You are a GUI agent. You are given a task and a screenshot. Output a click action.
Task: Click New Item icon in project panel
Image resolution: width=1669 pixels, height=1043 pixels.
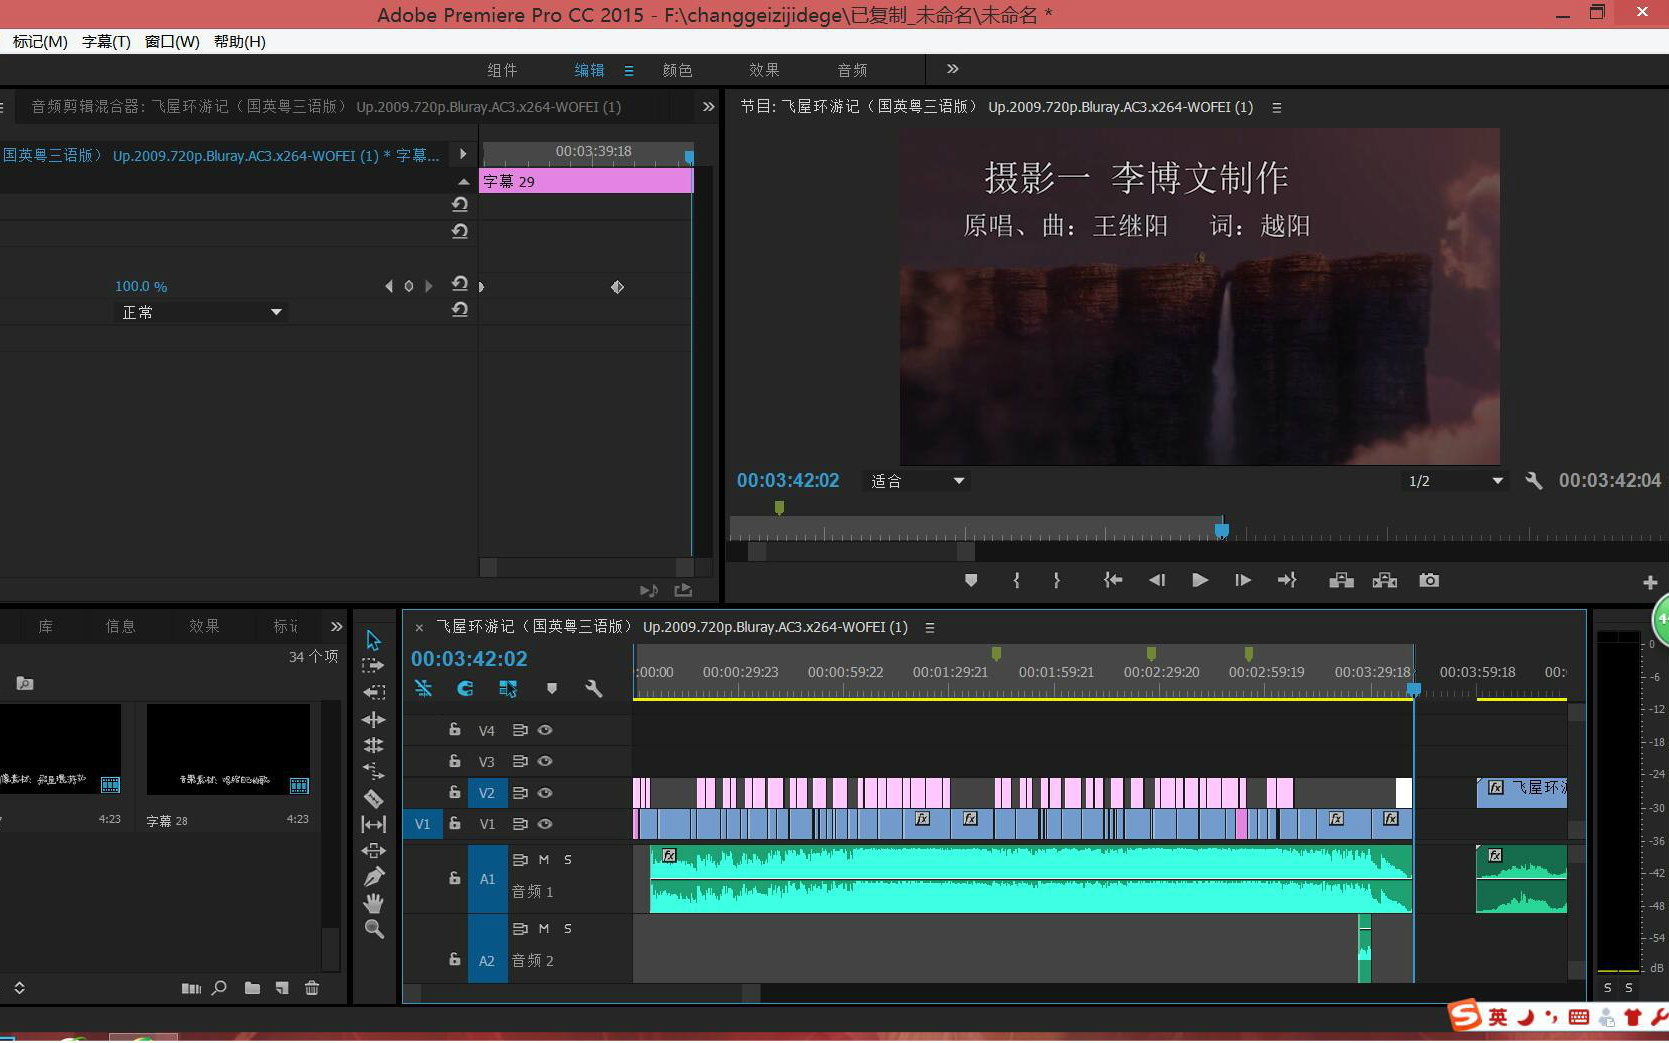(282, 988)
